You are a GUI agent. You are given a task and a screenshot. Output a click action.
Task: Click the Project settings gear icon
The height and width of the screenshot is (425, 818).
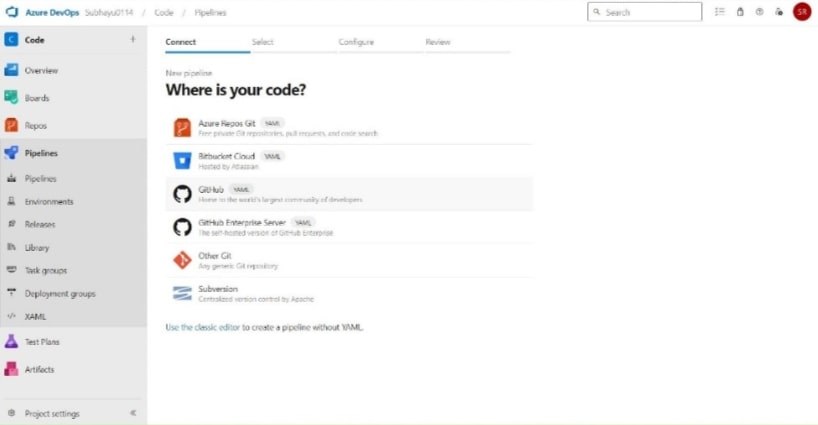click(11, 413)
